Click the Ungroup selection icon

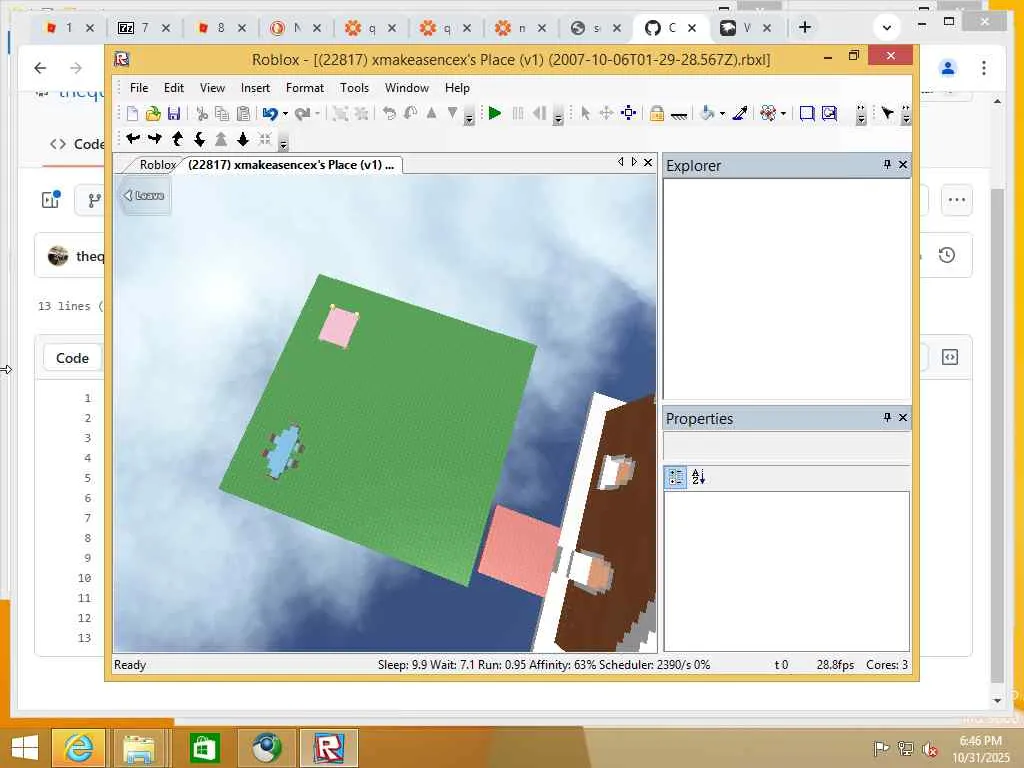tap(361, 114)
